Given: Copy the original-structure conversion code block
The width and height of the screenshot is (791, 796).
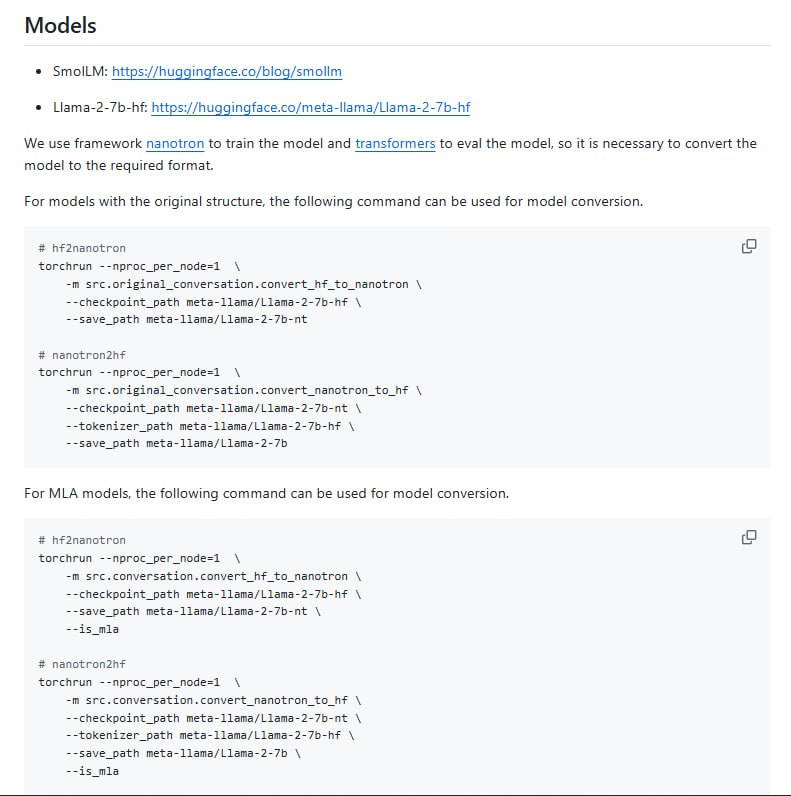Looking at the screenshot, I should [748, 246].
